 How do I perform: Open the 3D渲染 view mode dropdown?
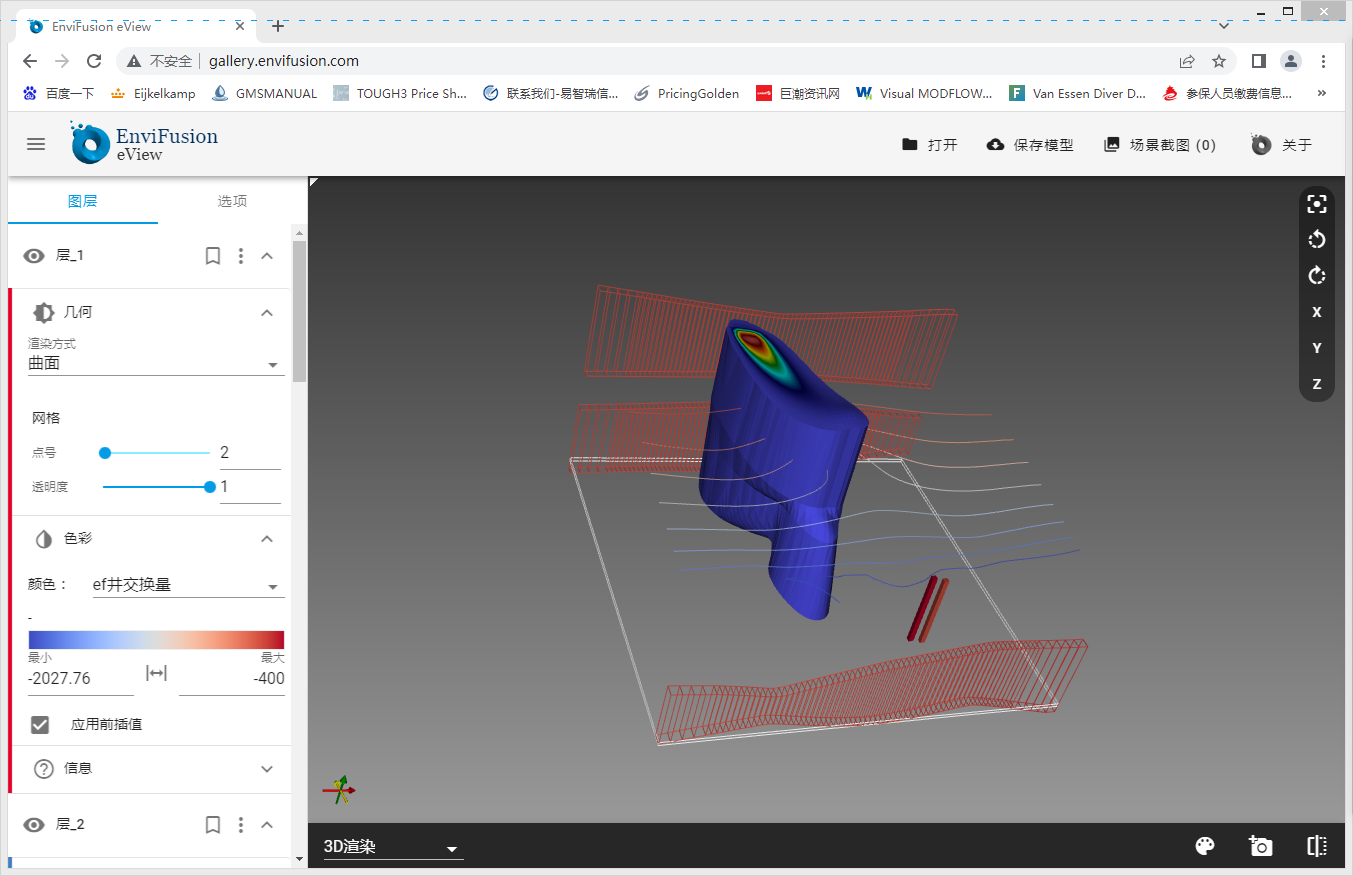point(392,847)
